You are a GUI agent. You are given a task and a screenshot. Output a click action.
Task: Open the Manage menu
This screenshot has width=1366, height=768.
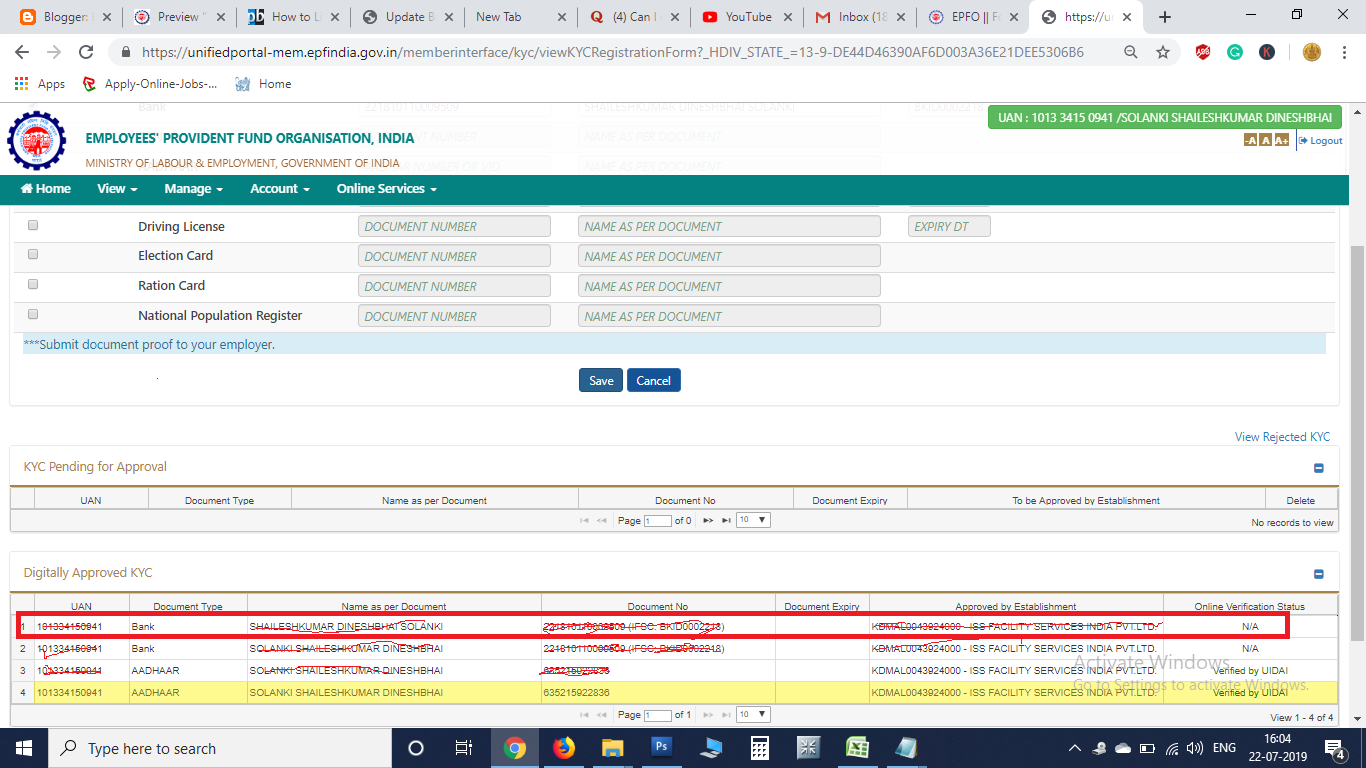pos(192,189)
